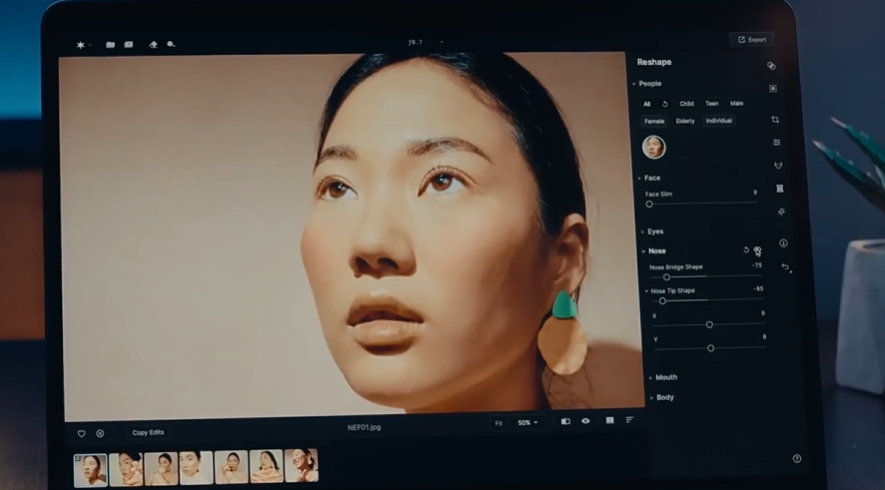
Task: Open the adjustments sliders icon in sidebar
Action: tap(777, 142)
